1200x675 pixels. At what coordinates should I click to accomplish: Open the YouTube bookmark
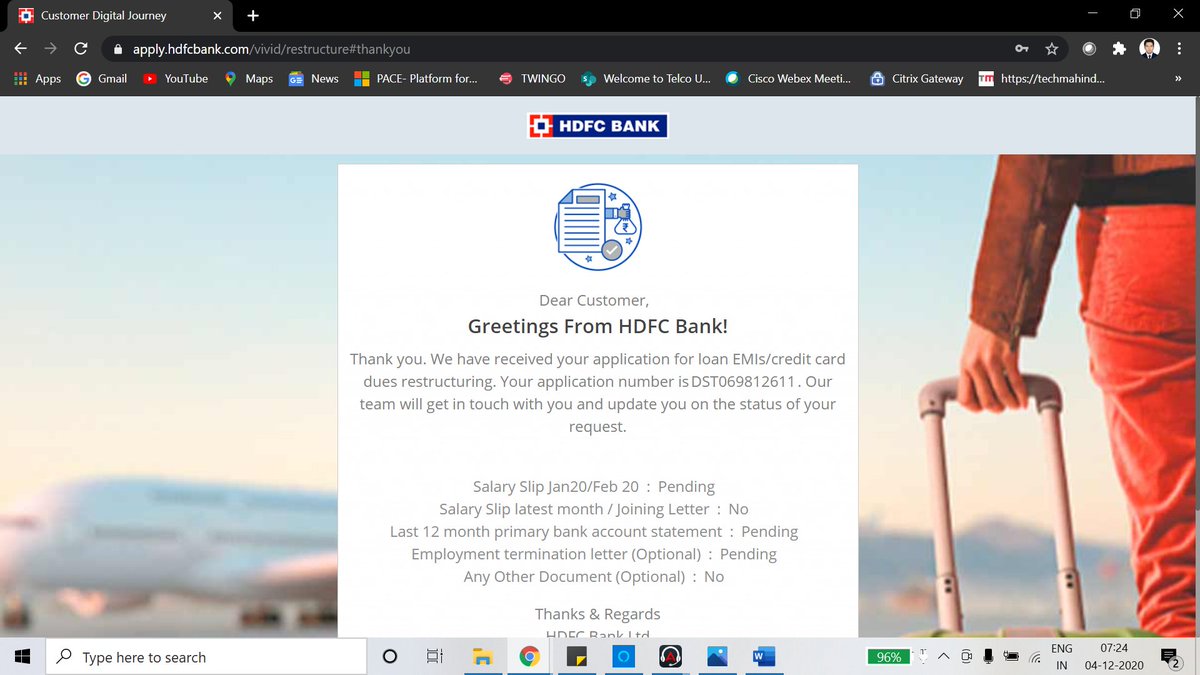tap(175, 78)
